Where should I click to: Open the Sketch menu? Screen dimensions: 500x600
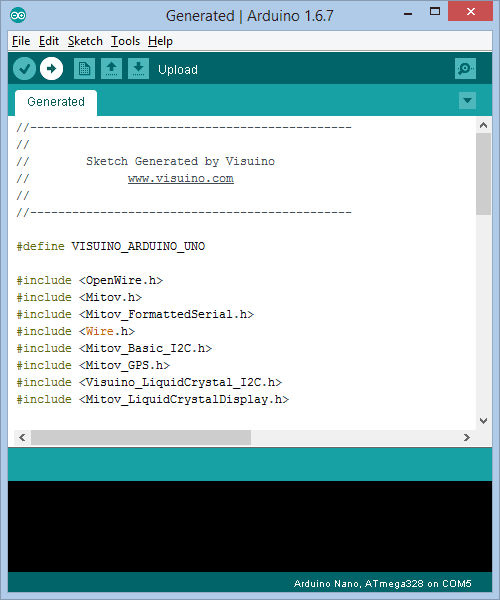click(85, 41)
